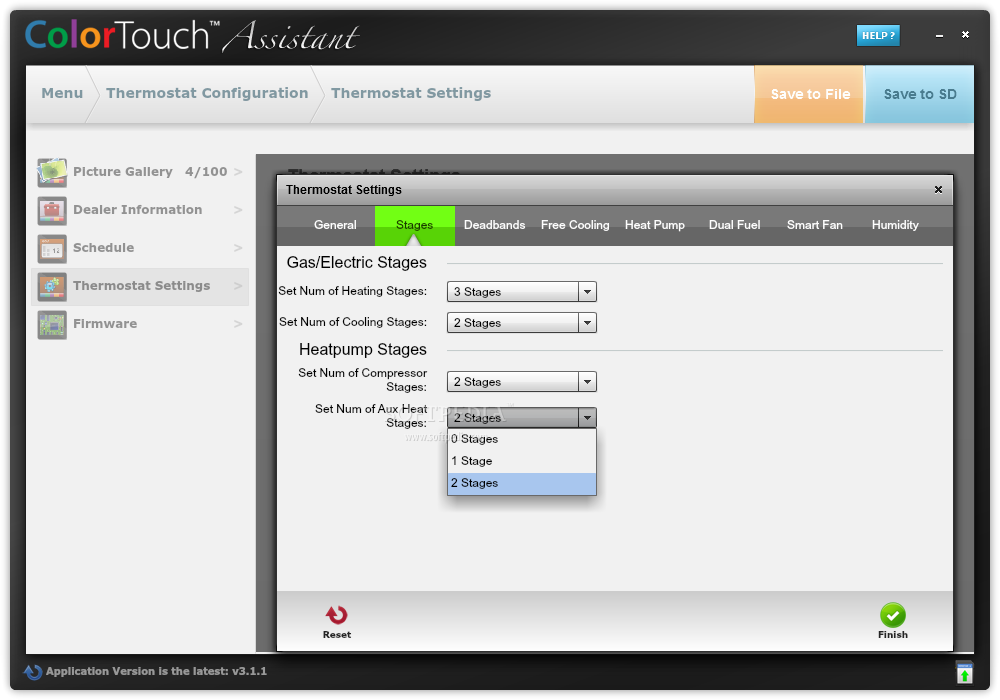Switch to the Deadbands tab

coord(494,225)
